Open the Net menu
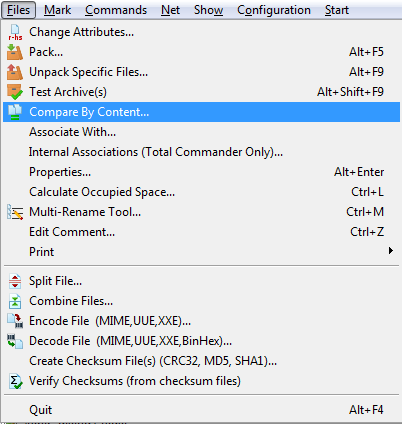Screen dimensions: 402x424 click(170, 10)
